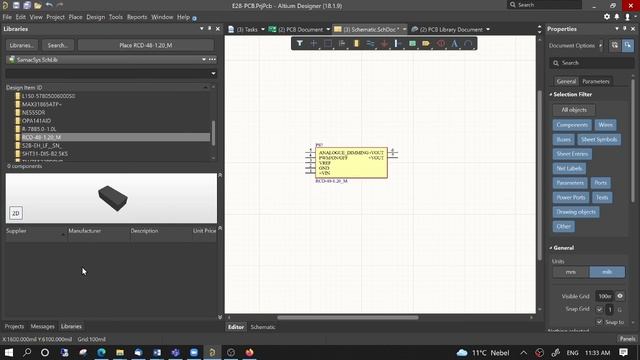This screenshot has height=360, width=640.
Task: Uncheck the Snap to checkbox
Action: click(599, 322)
